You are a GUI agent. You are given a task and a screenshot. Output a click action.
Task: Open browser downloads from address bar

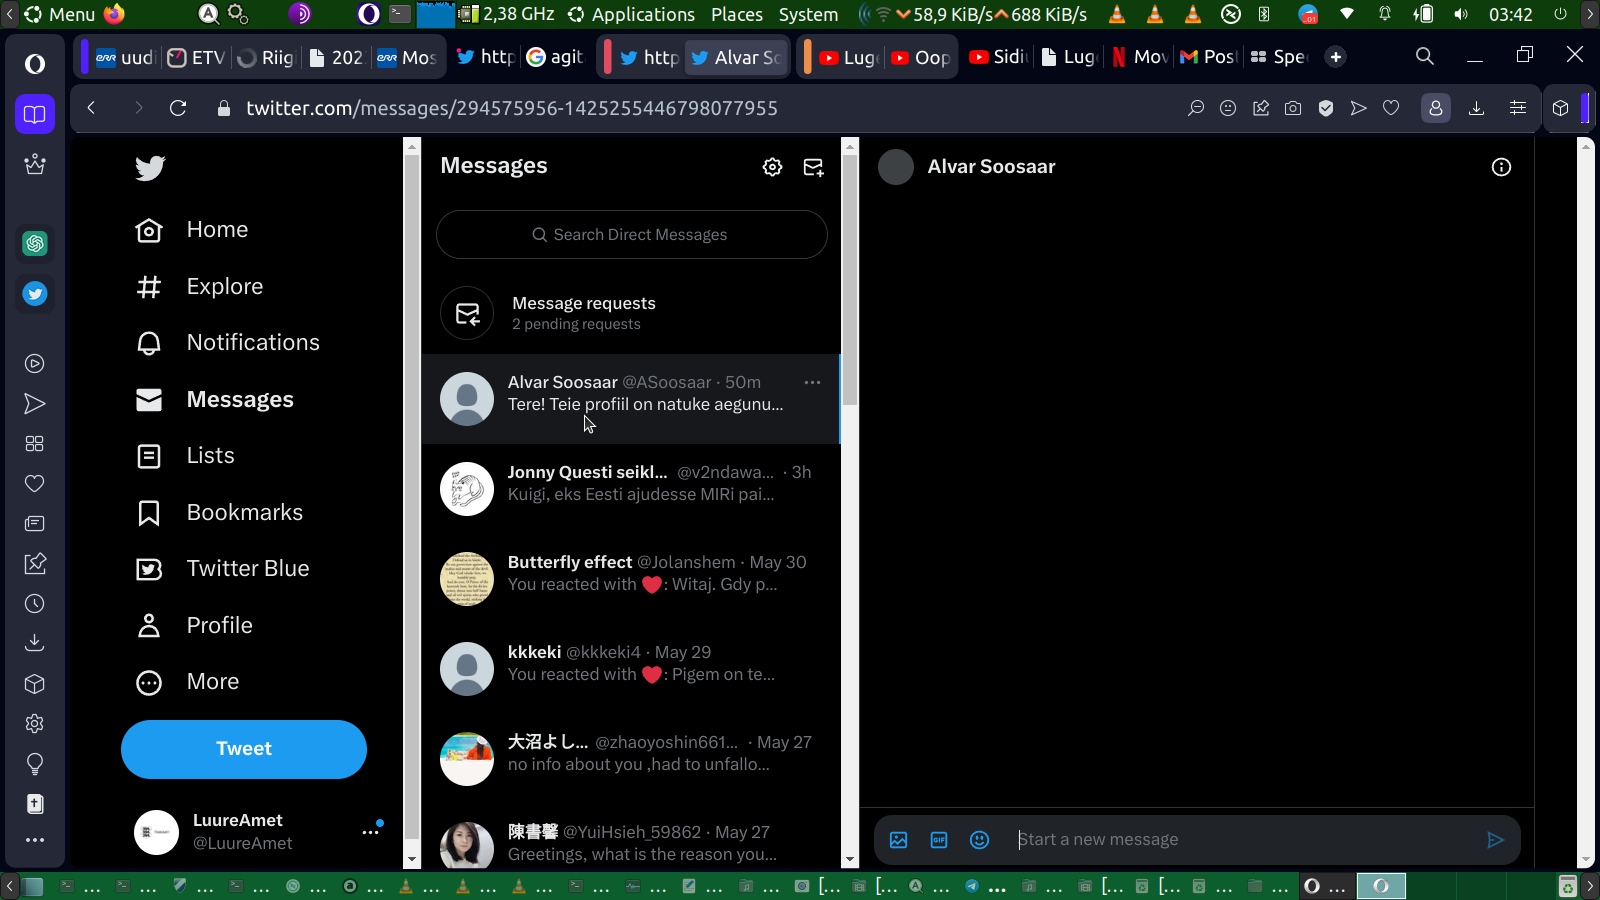click(x=1476, y=108)
